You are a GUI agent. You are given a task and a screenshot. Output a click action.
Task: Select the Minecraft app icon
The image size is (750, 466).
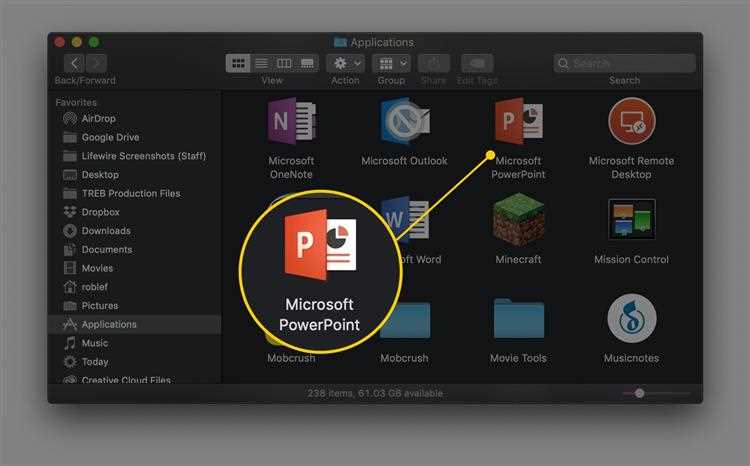point(518,220)
